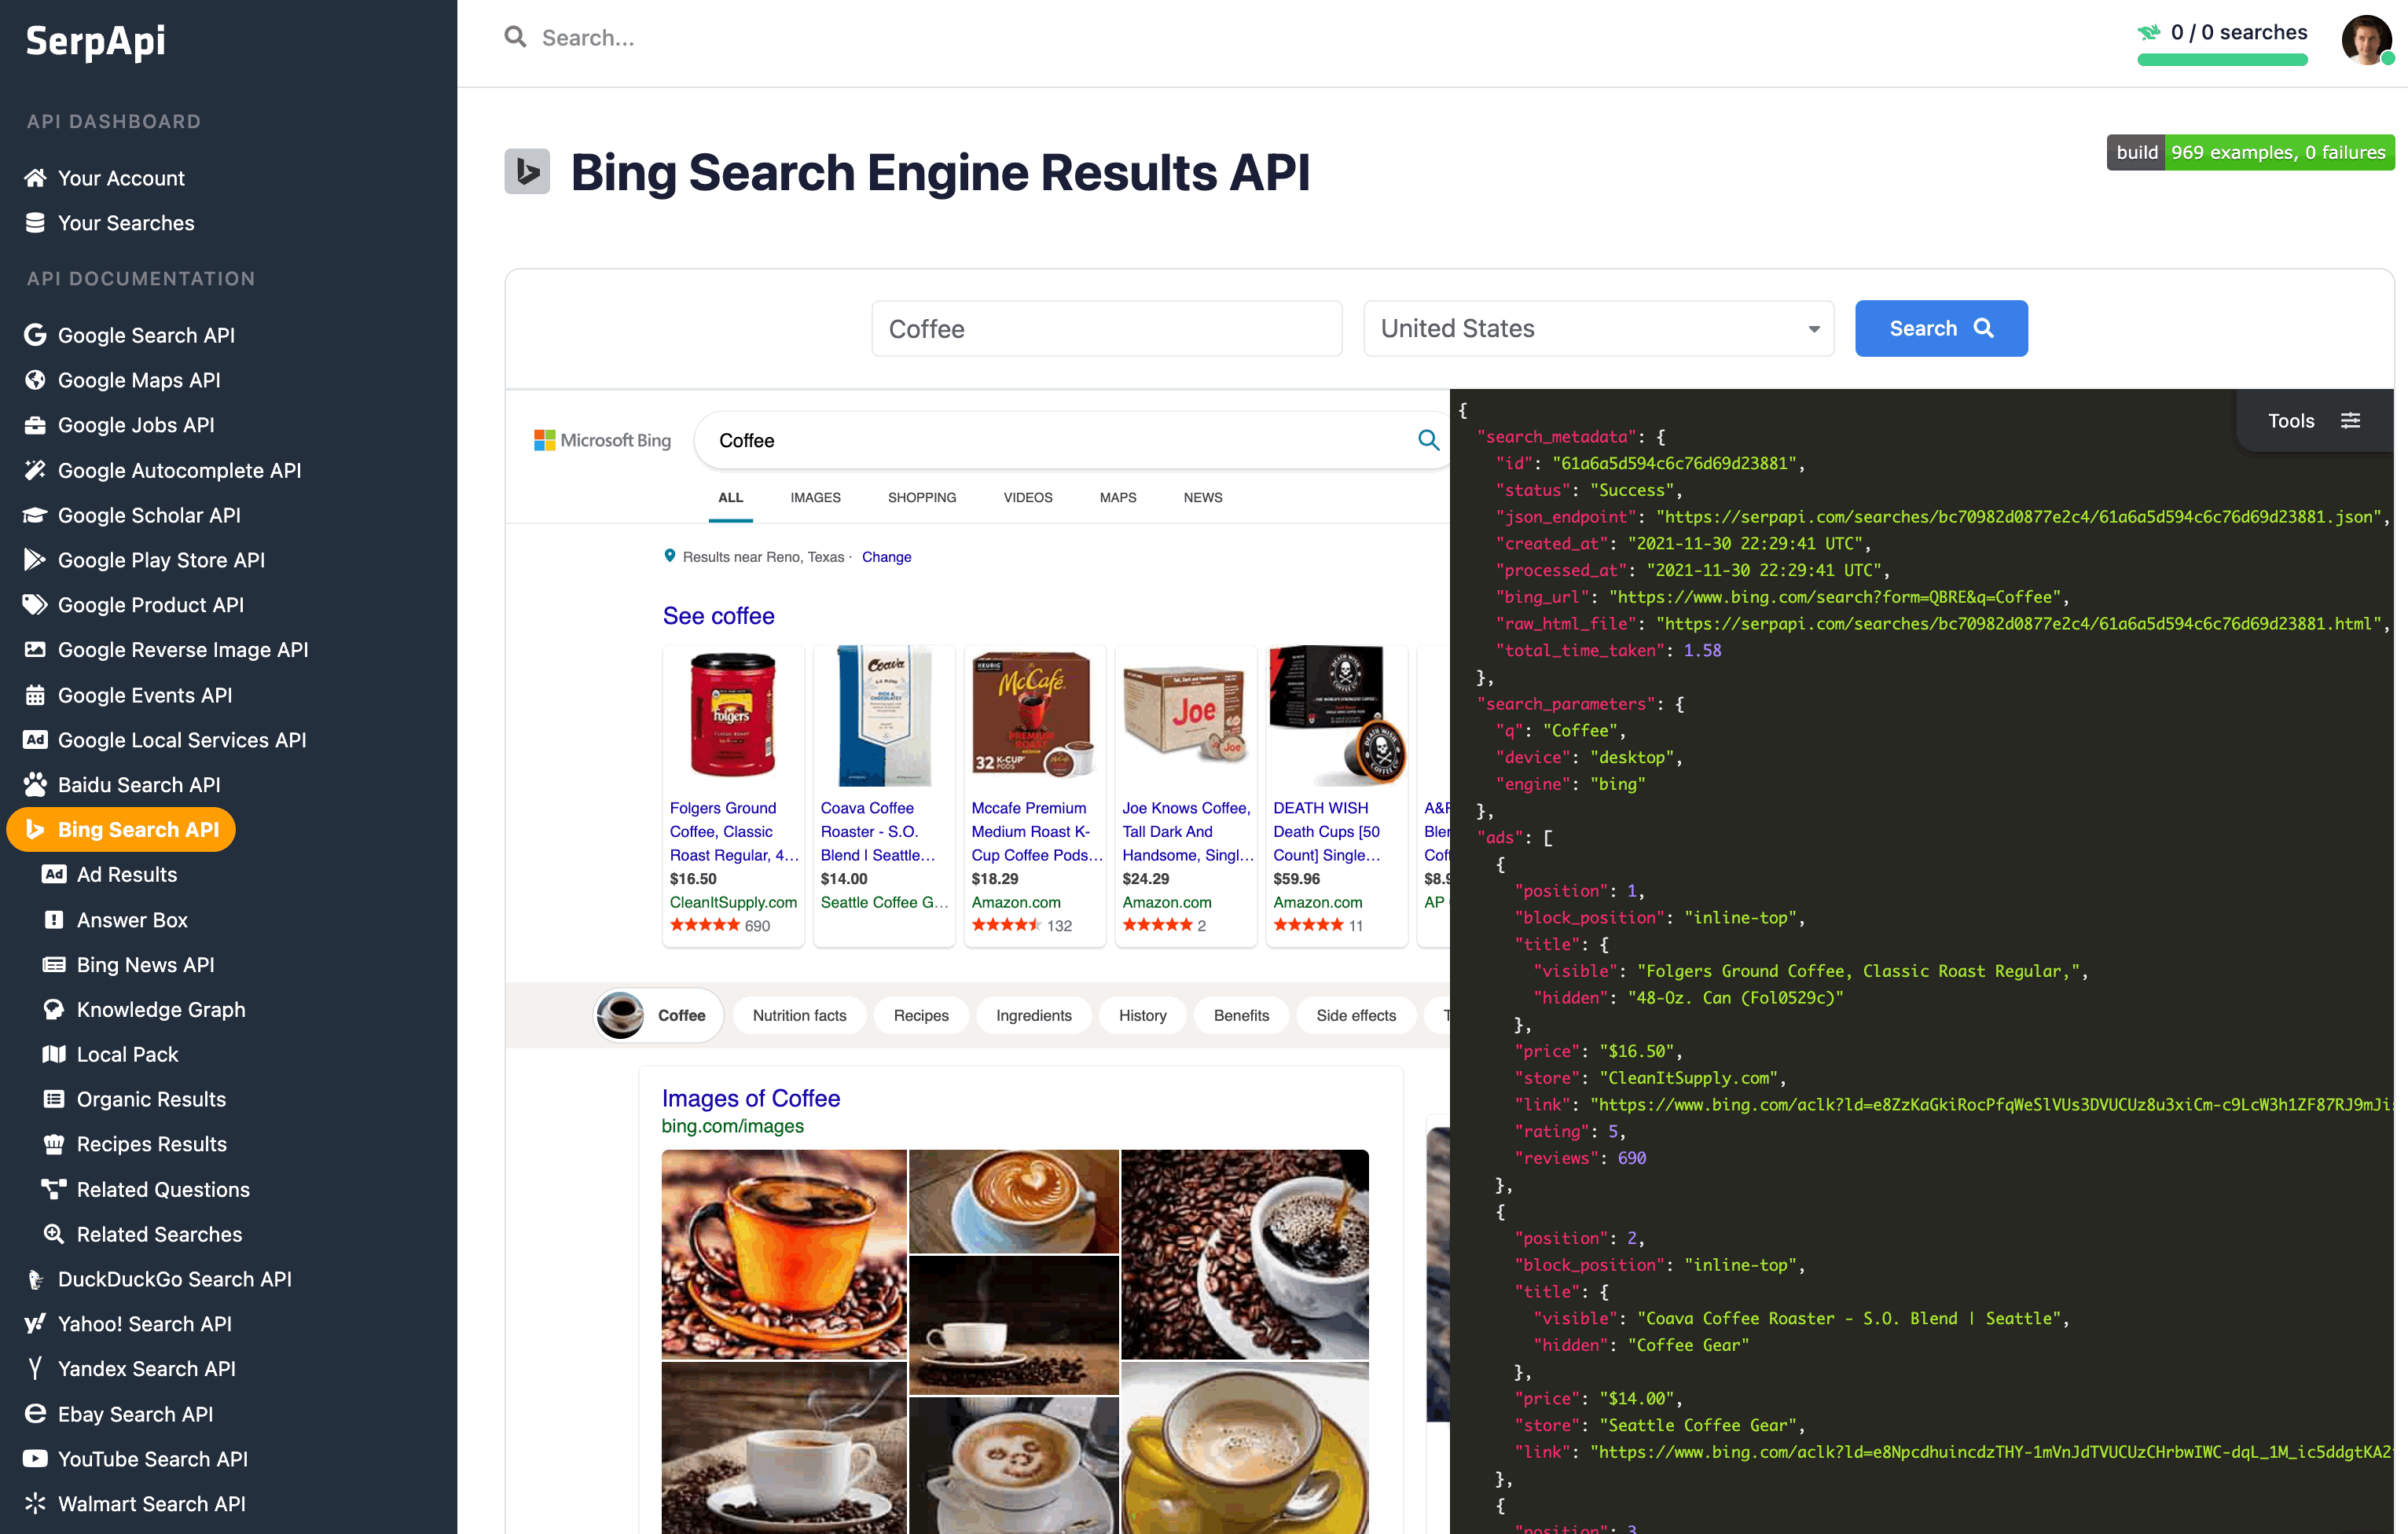Screen dimensions: 2408x1534
Task: Open the Google Search API page
Action: click(x=145, y=335)
